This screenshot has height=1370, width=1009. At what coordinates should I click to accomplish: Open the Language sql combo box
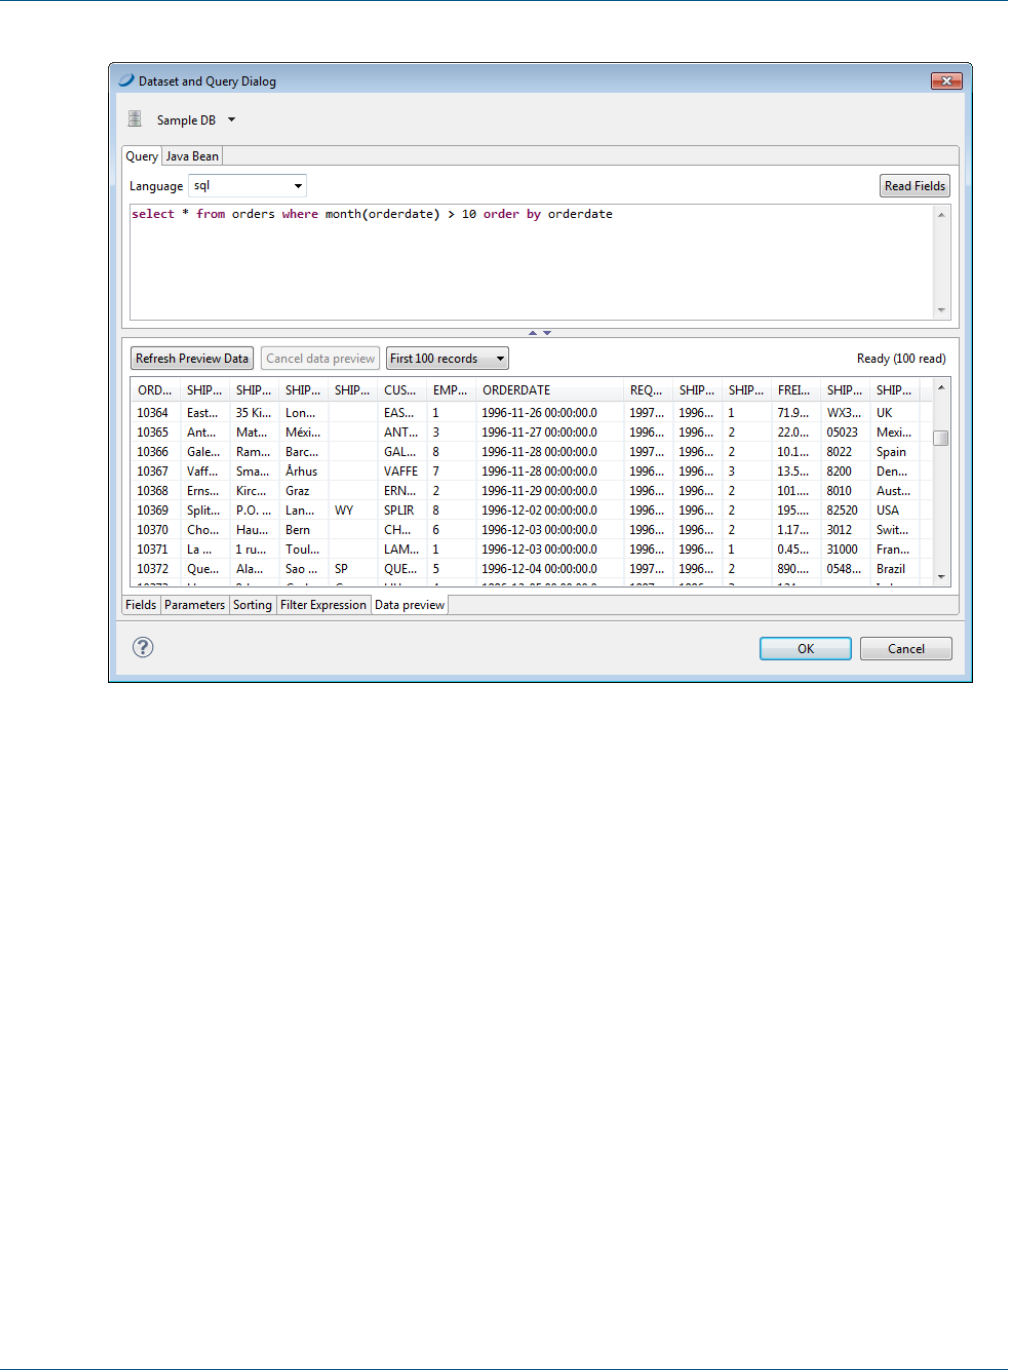248,186
